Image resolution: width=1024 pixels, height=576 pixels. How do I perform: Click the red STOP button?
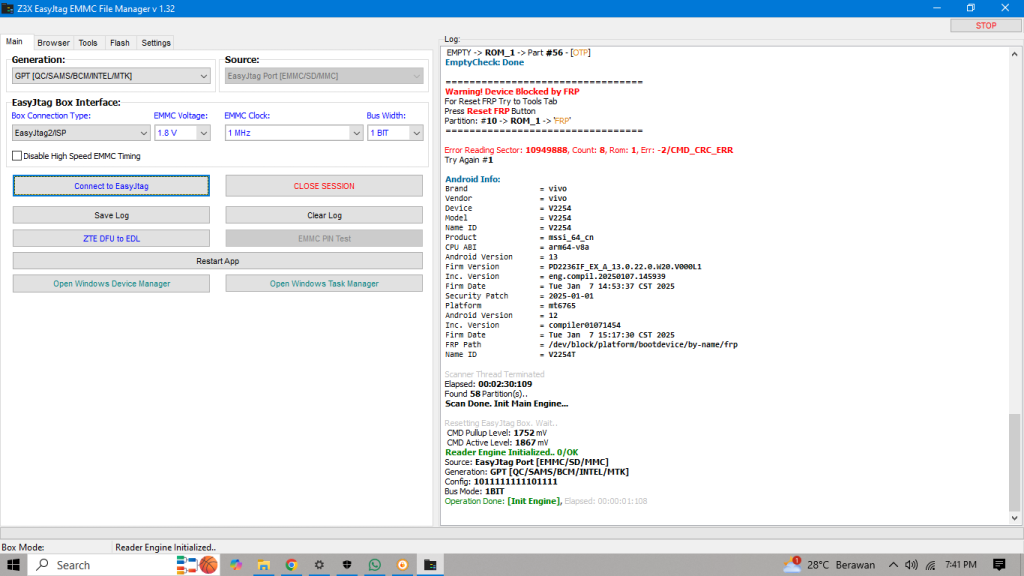[985, 25]
